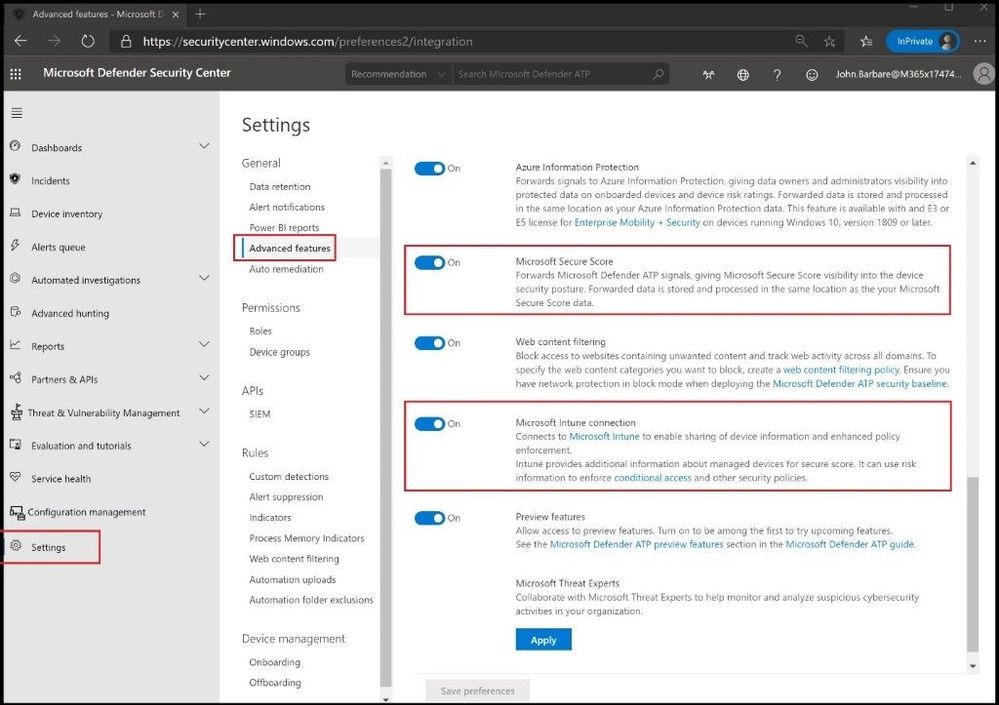Open a new browser tab with the plus button

[x=200, y=13]
